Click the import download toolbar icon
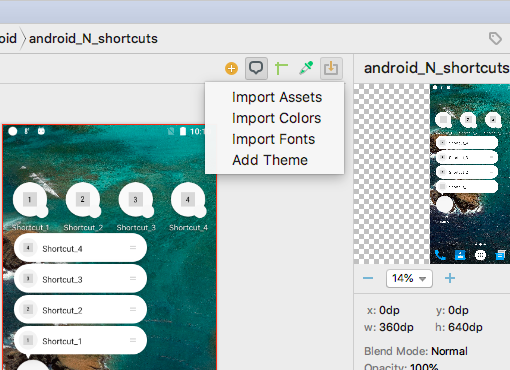This screenshot has width=510, height=370. [331, 68]
